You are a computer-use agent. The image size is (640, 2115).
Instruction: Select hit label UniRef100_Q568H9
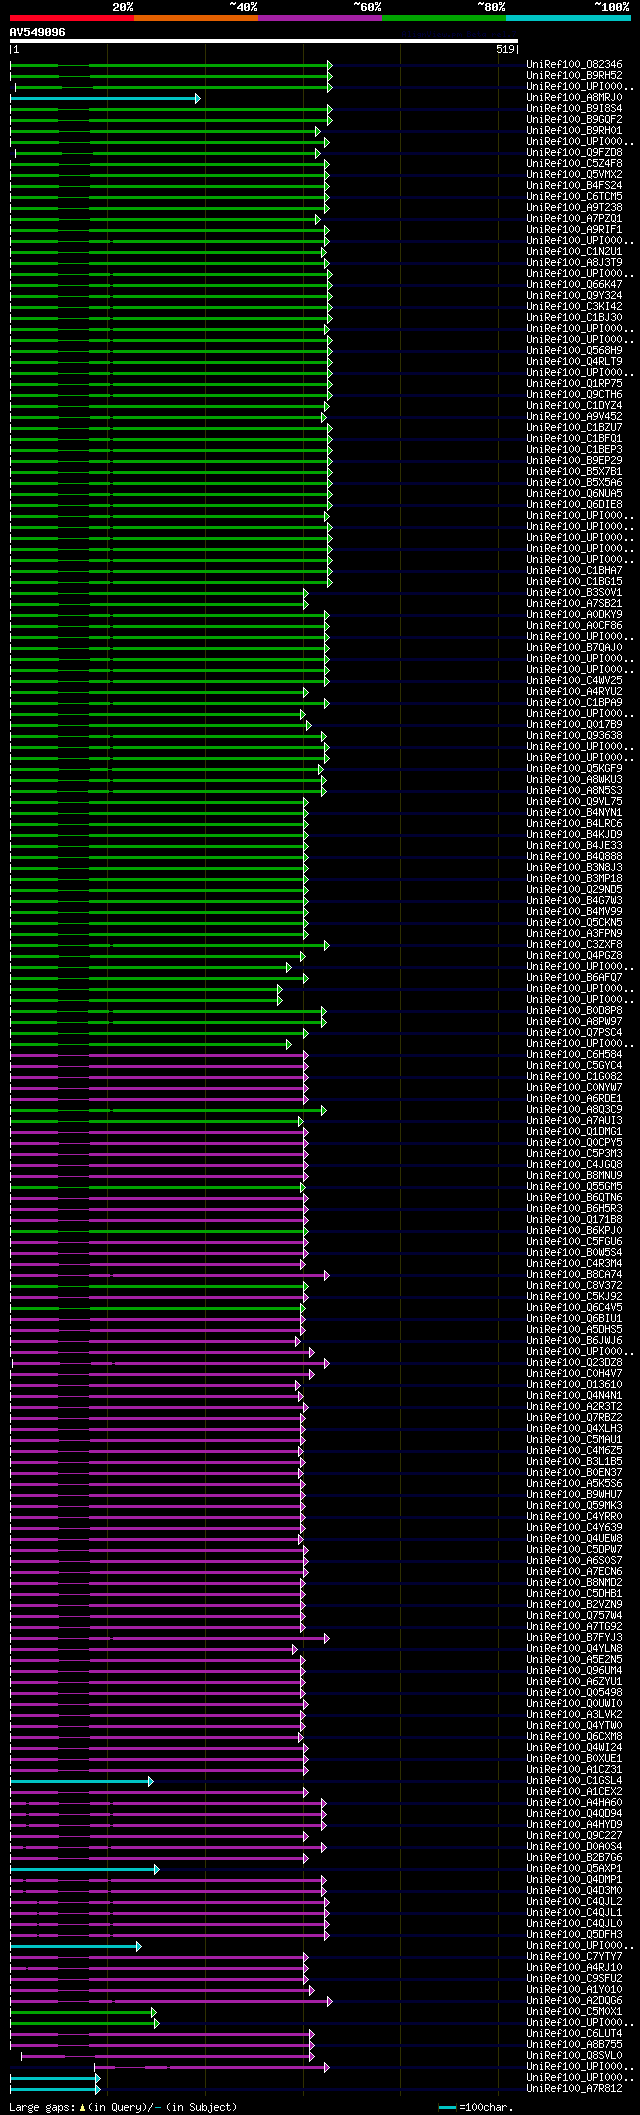click(574, 351)
